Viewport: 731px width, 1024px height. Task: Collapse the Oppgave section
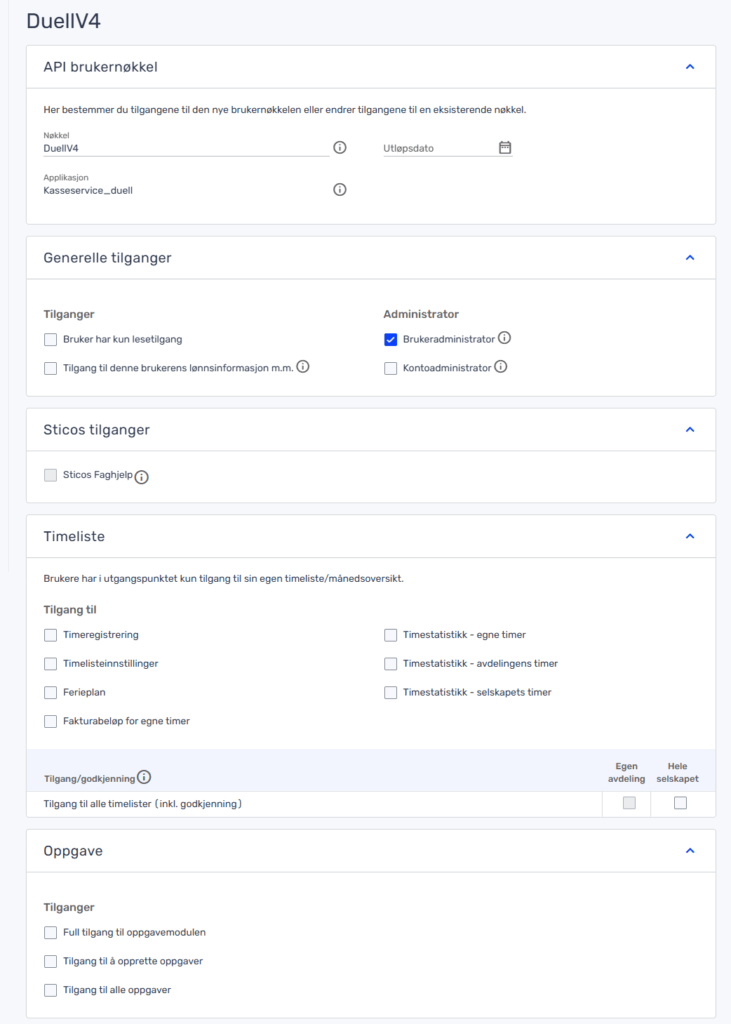[690, 850]
